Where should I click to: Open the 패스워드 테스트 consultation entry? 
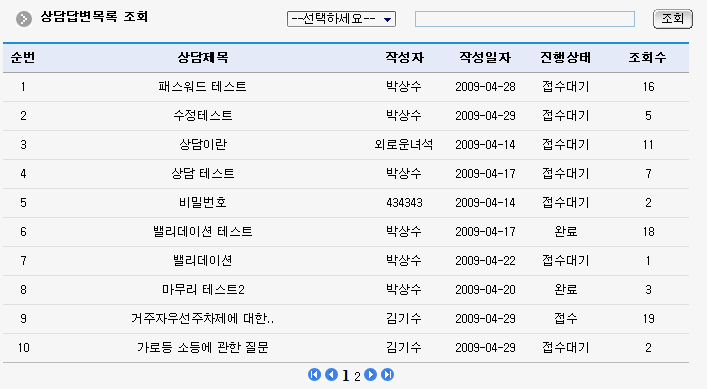(x=202, y=87)
